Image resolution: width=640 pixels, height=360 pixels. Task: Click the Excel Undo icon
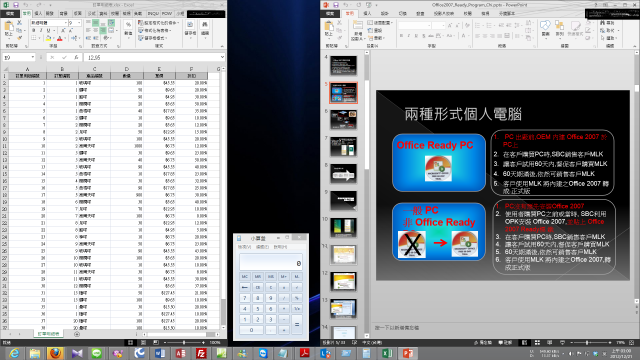pos(25,5)
